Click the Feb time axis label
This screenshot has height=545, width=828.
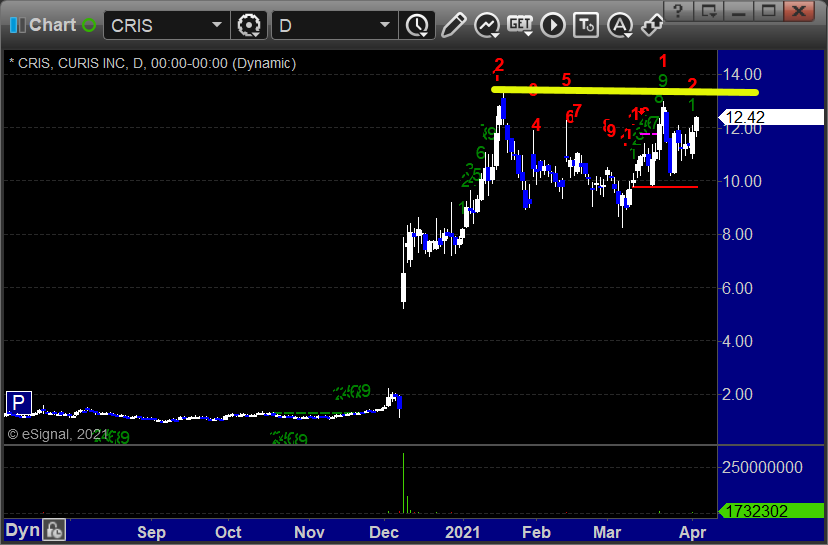536,532
